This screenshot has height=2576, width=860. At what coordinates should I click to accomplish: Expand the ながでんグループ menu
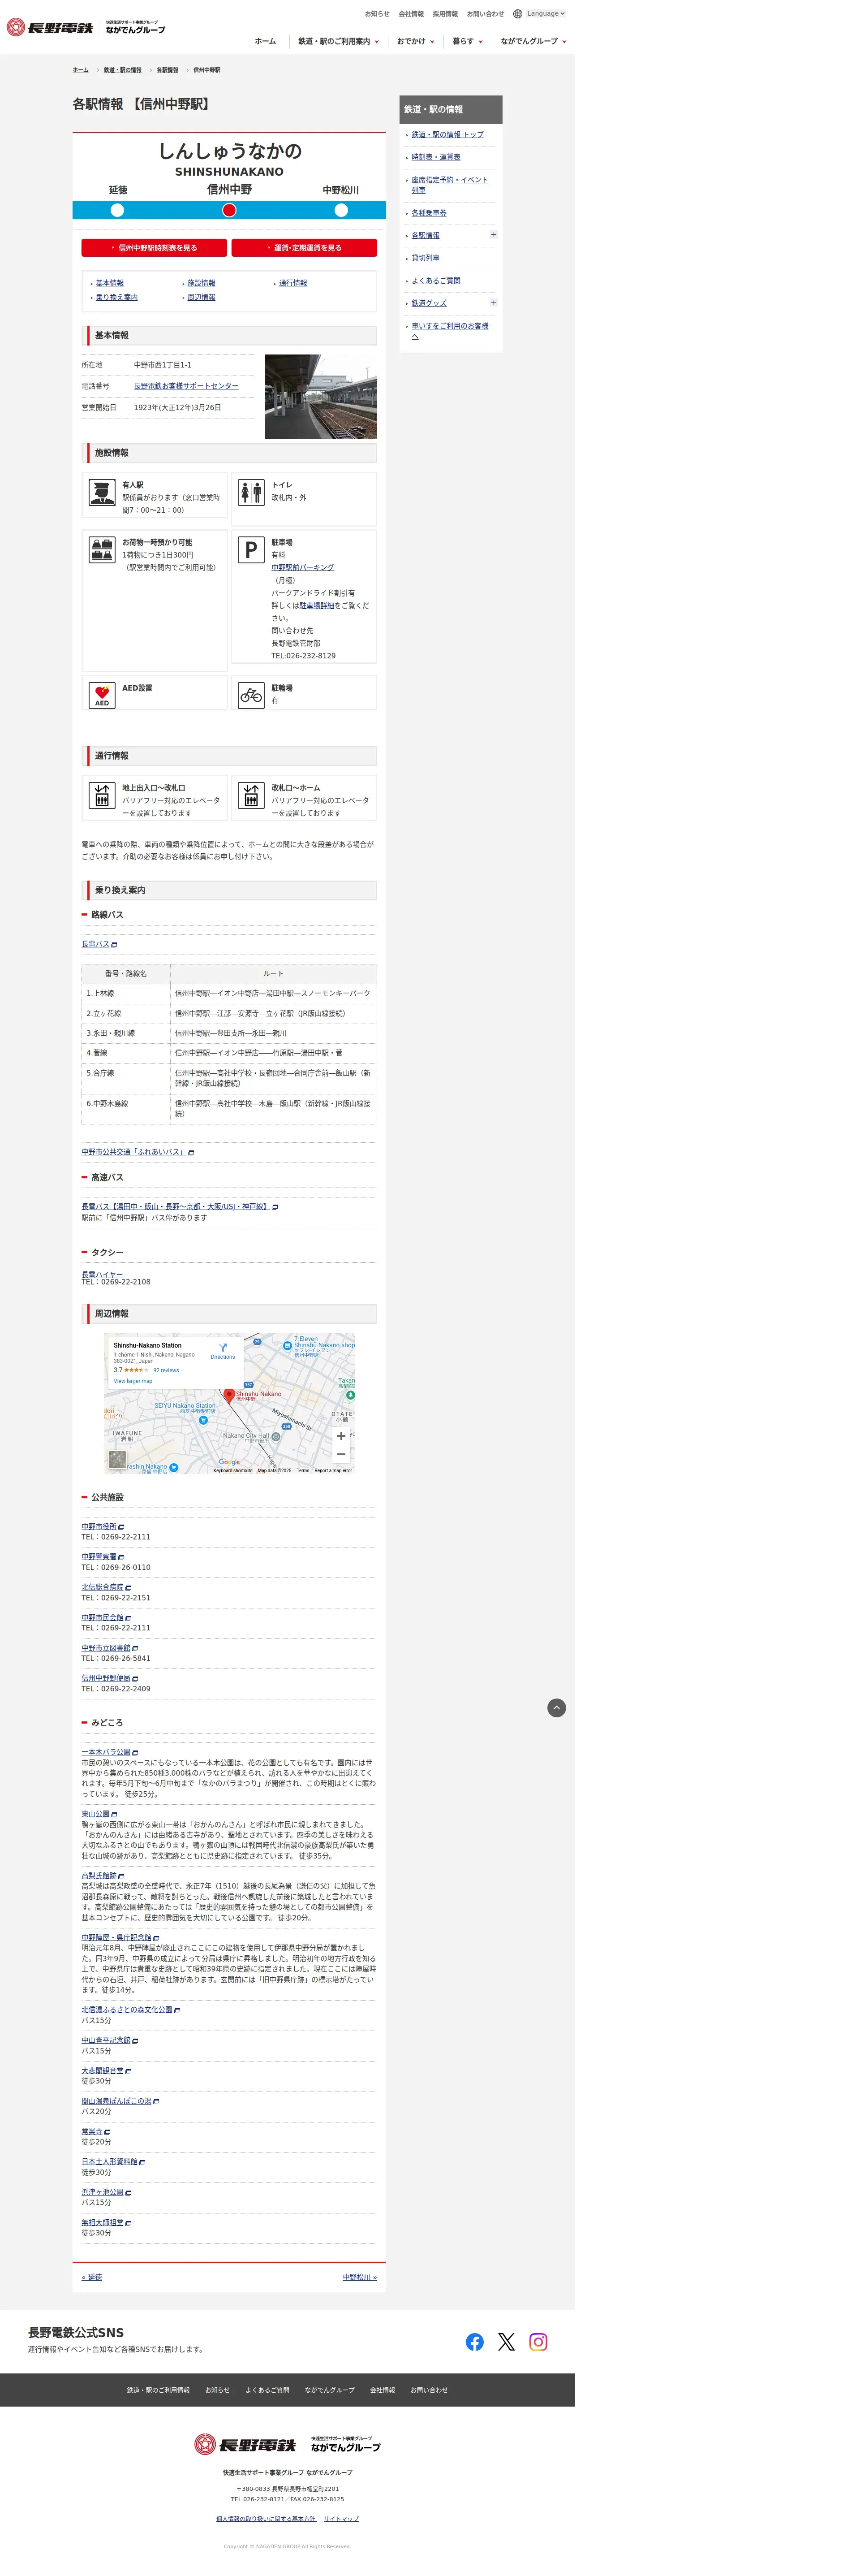point(533,41)
